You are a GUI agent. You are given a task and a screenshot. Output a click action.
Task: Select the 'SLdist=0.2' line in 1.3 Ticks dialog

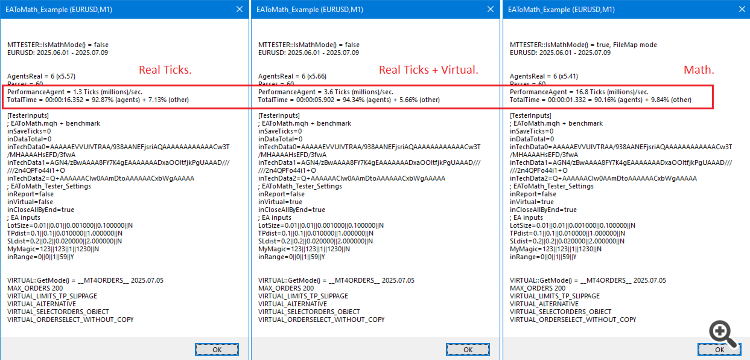(x=65, y=241)
